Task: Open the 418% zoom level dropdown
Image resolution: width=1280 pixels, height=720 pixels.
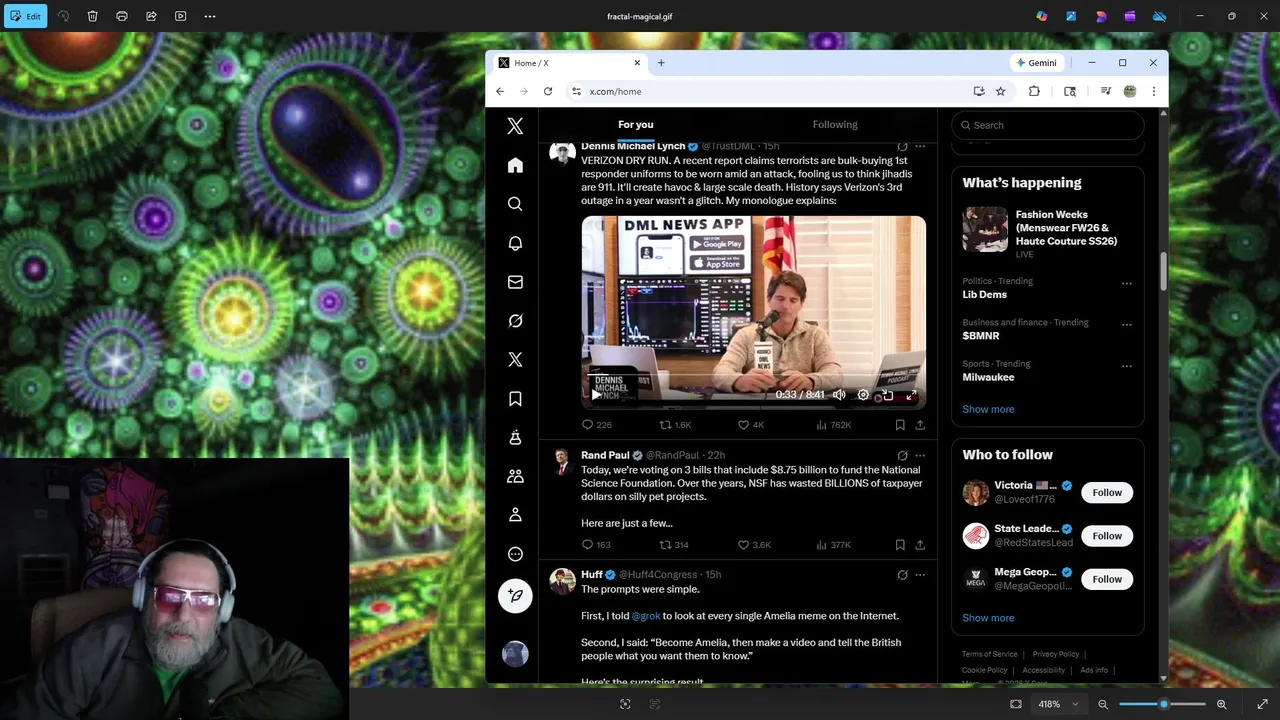Action: (x=1059, y=704)
